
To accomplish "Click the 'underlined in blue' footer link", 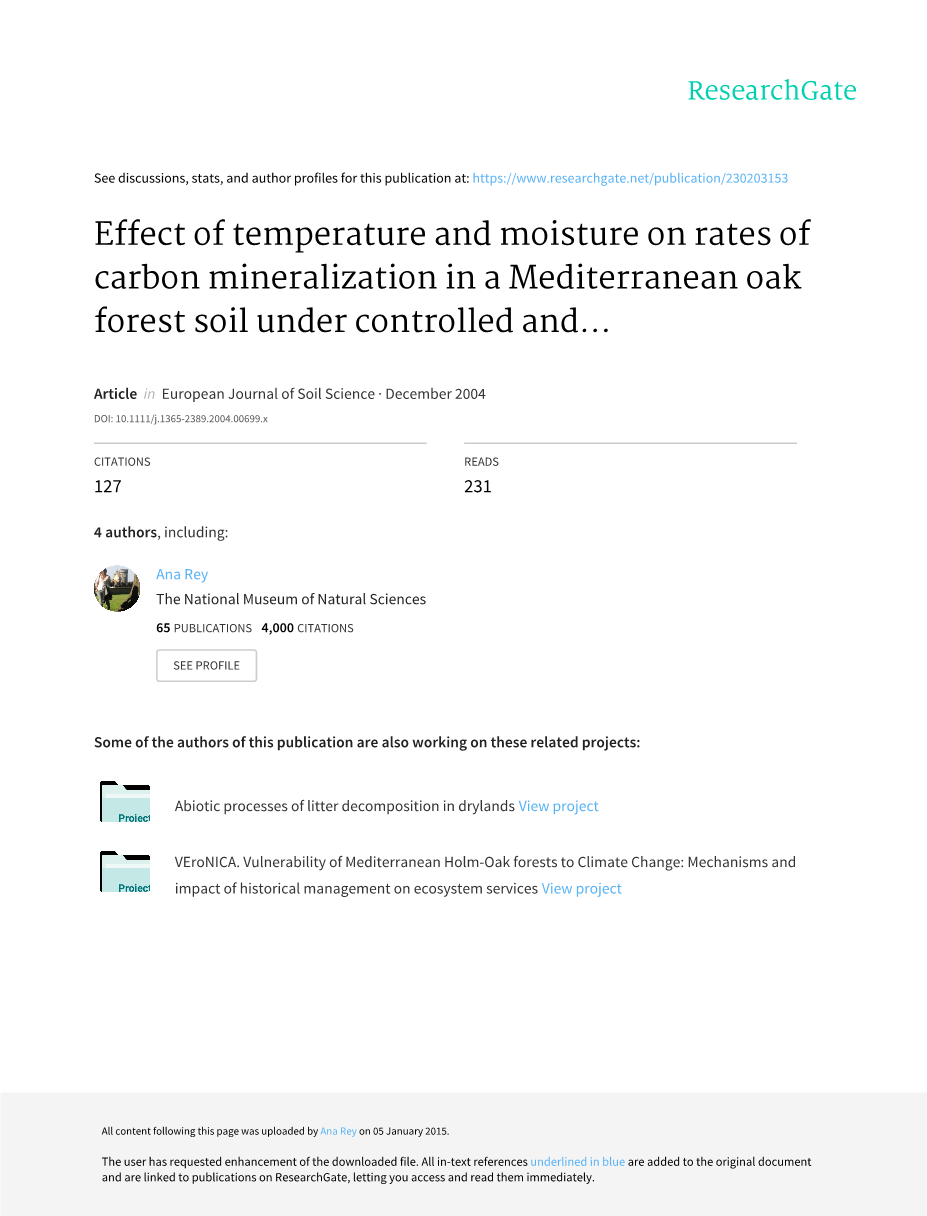I will (x=577, y=1162).
